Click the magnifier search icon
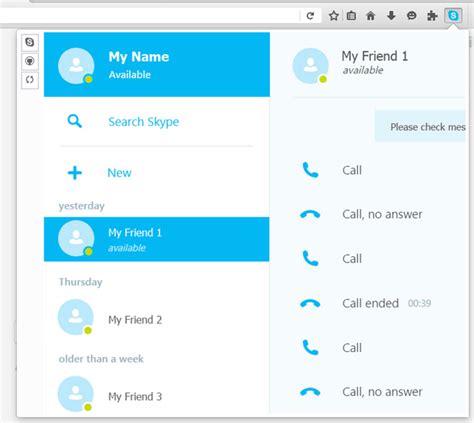 [x=74, y=121]
